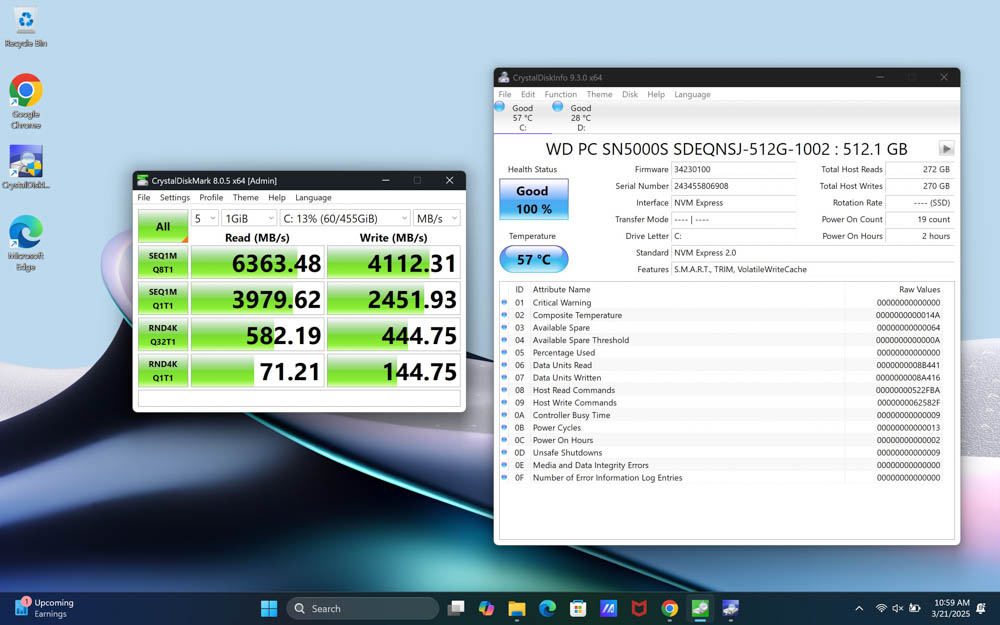Select the C: disk Good 57 °C tab
Image resolution: width=1000 pixels, height=625 pixels.
click(x=522, y=118)
